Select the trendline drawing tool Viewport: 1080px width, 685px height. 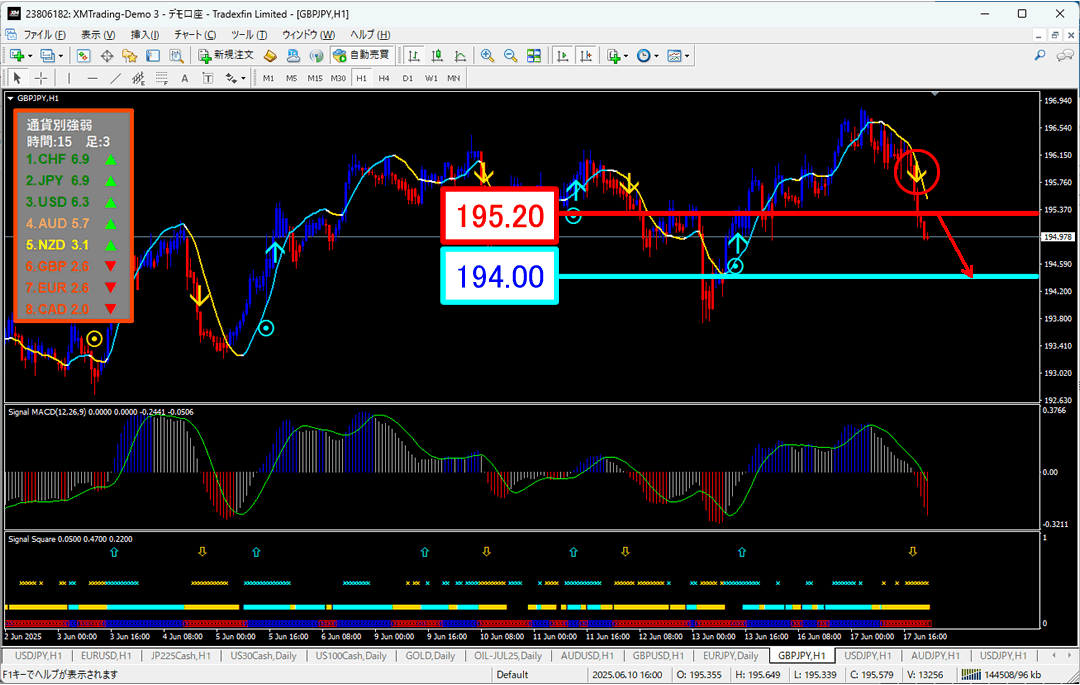115,78
